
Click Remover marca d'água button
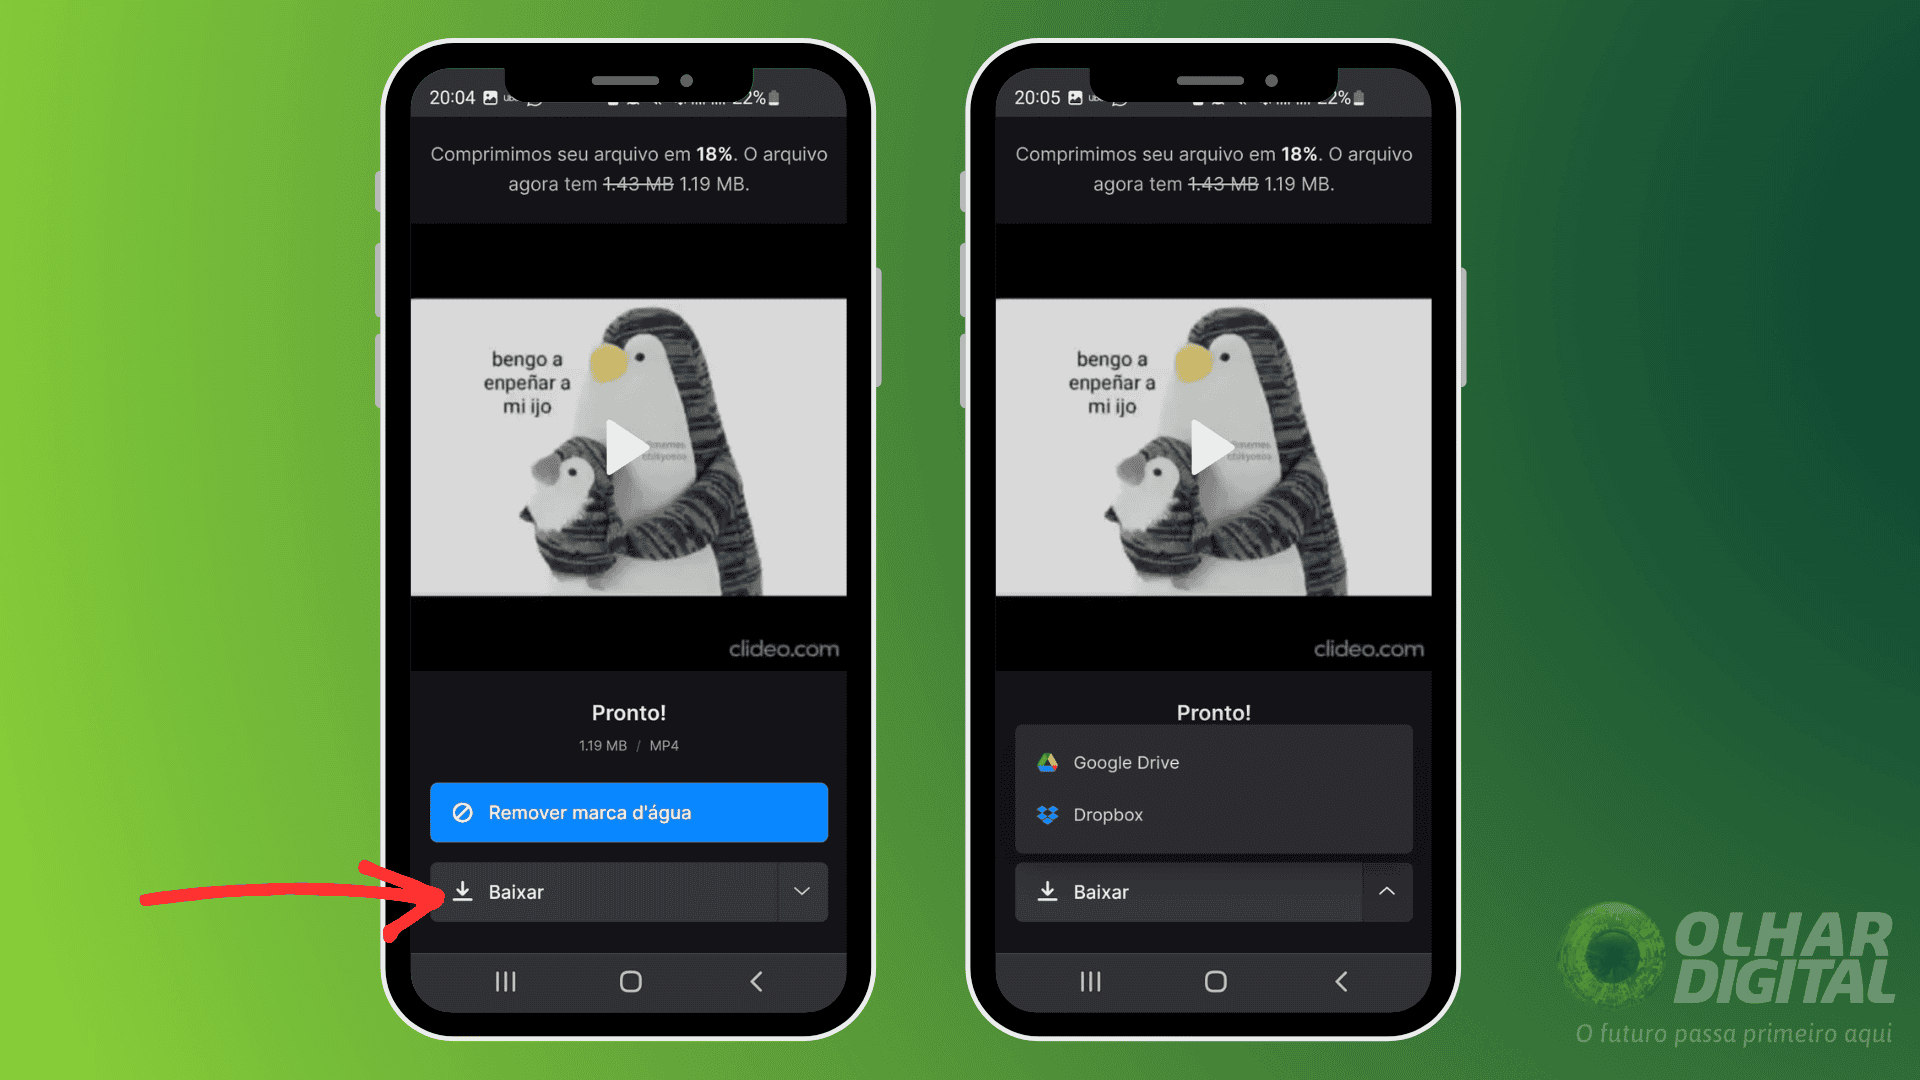[628, 812]
